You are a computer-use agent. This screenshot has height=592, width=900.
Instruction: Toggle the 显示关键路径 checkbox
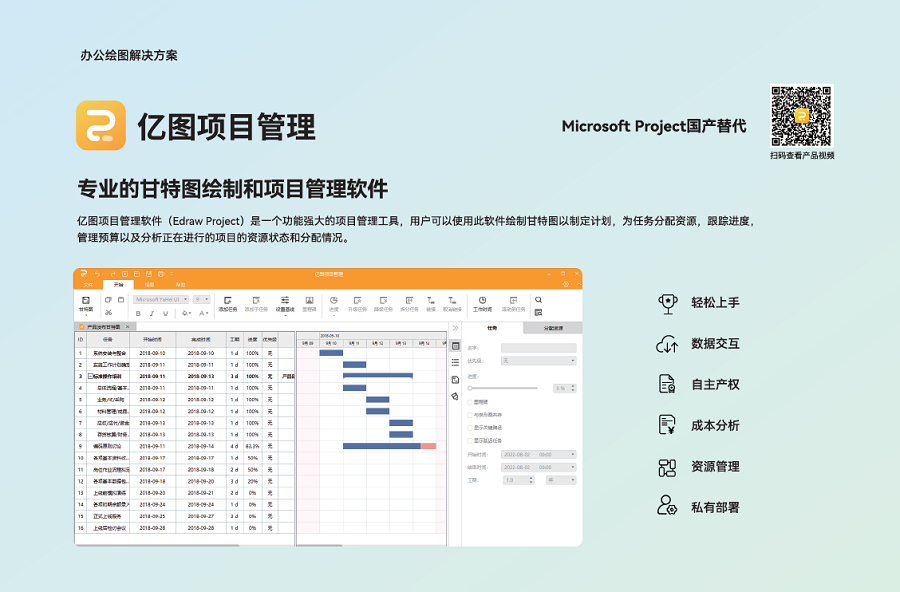[470, 428]
